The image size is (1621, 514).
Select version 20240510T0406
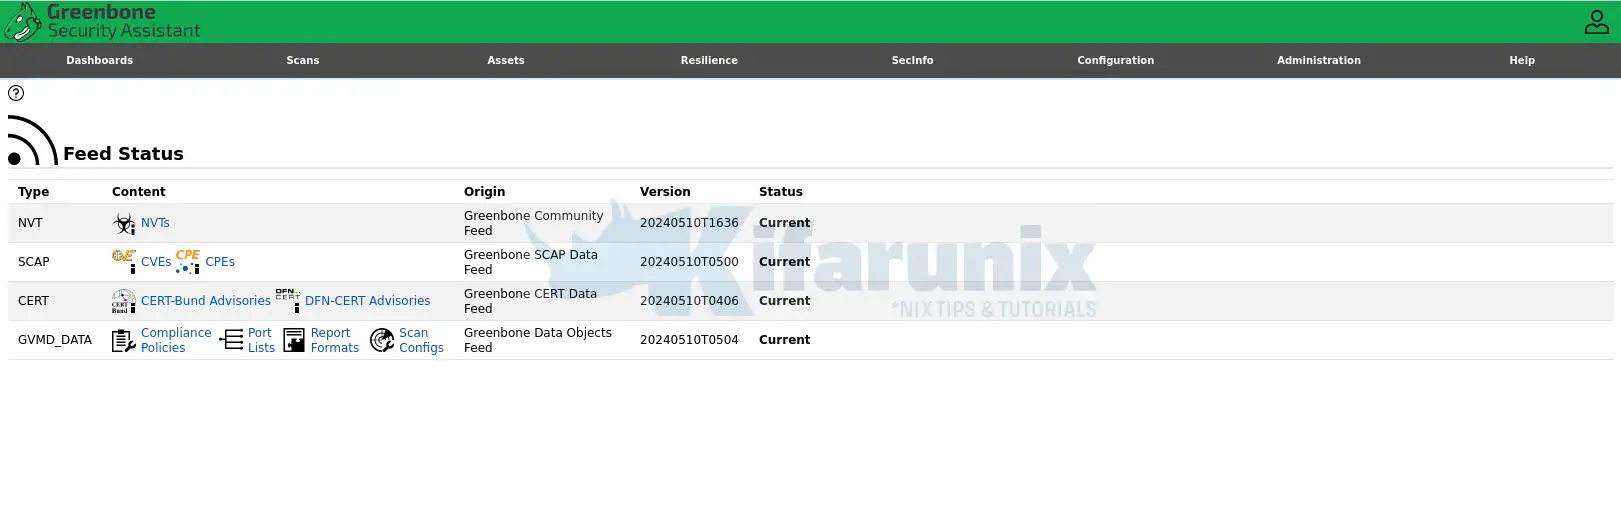(689, 301)
